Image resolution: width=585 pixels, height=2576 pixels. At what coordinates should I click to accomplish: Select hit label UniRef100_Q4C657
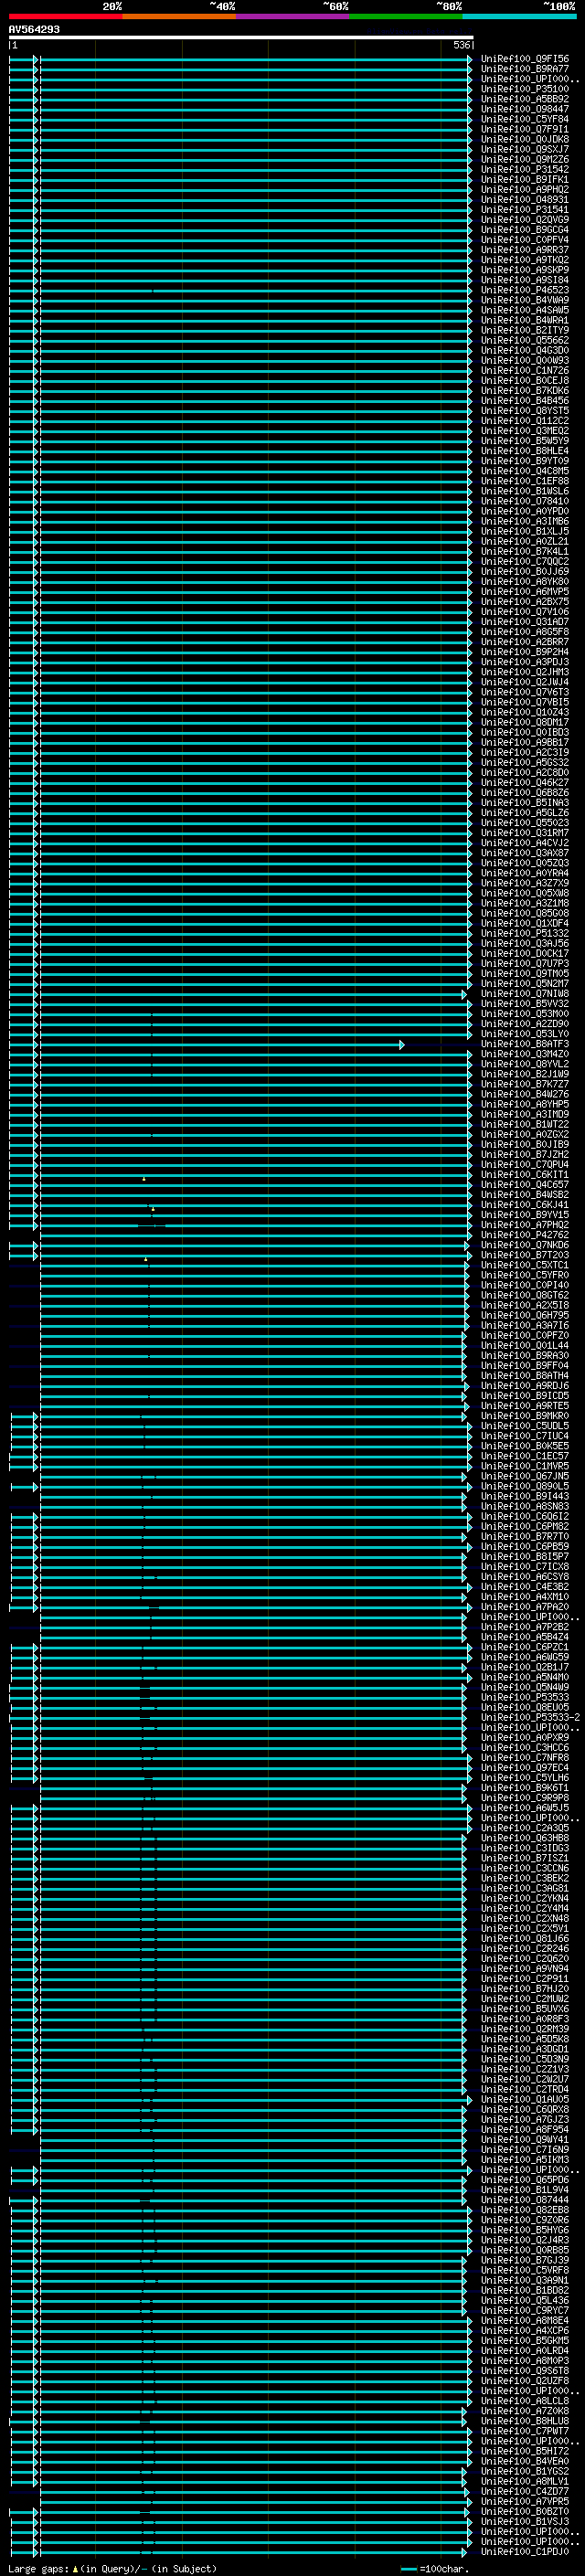point(524,1184)
